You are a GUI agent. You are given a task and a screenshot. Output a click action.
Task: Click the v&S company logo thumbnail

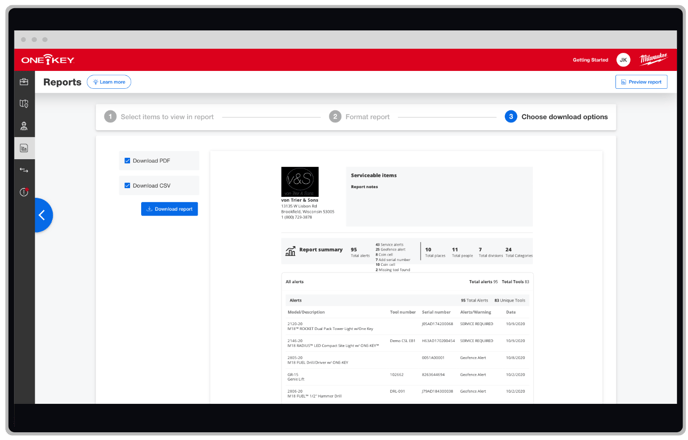click(x=300, y=182)
